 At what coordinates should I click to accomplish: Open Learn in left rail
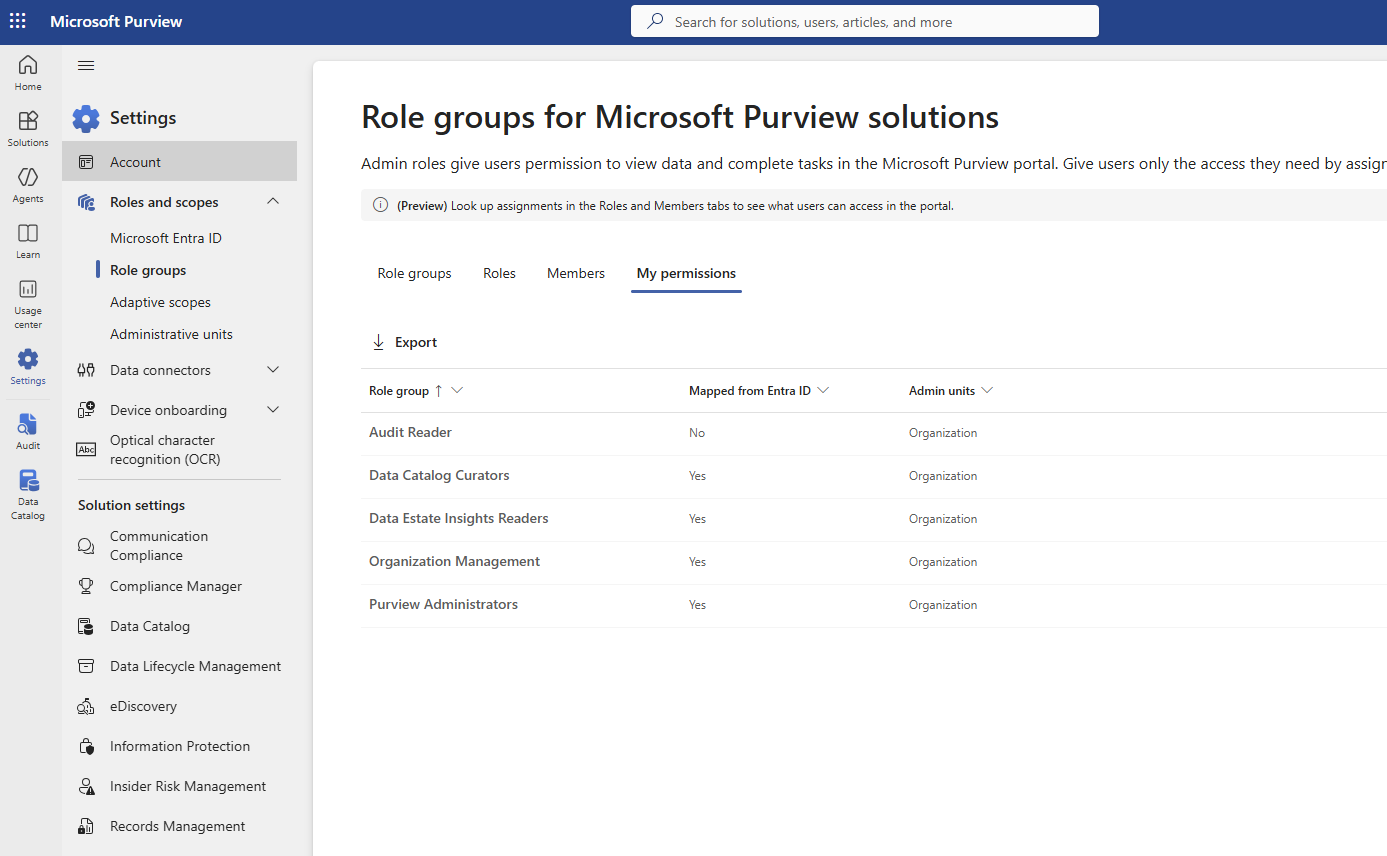tap(28, 241)
